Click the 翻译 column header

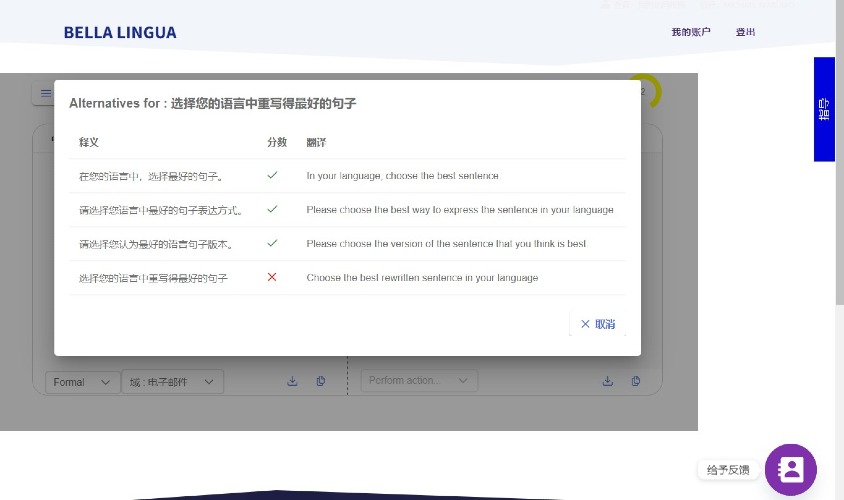[x=316, y=142]
